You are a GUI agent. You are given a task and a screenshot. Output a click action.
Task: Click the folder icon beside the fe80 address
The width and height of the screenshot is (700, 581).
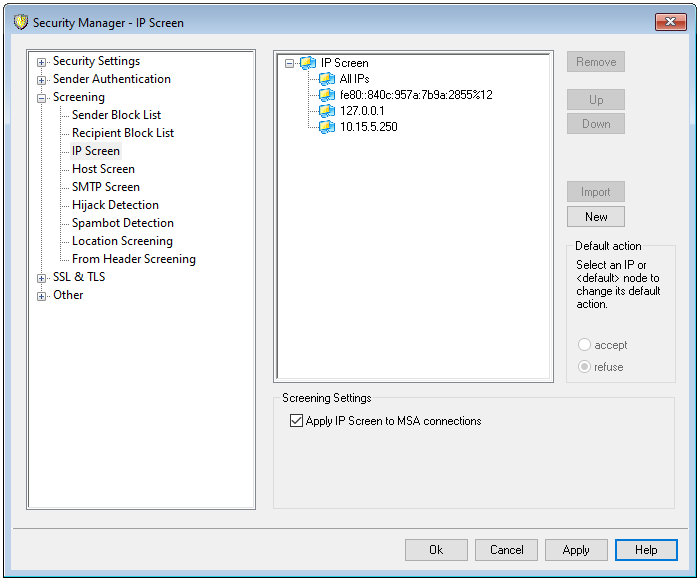pos(327,95)
